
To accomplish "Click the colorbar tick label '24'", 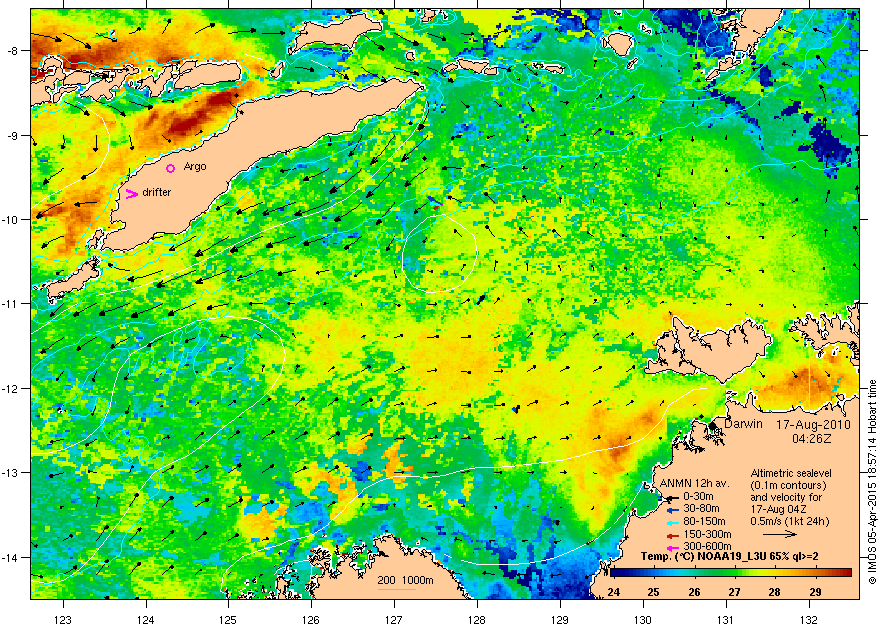I will coord(614,592).
